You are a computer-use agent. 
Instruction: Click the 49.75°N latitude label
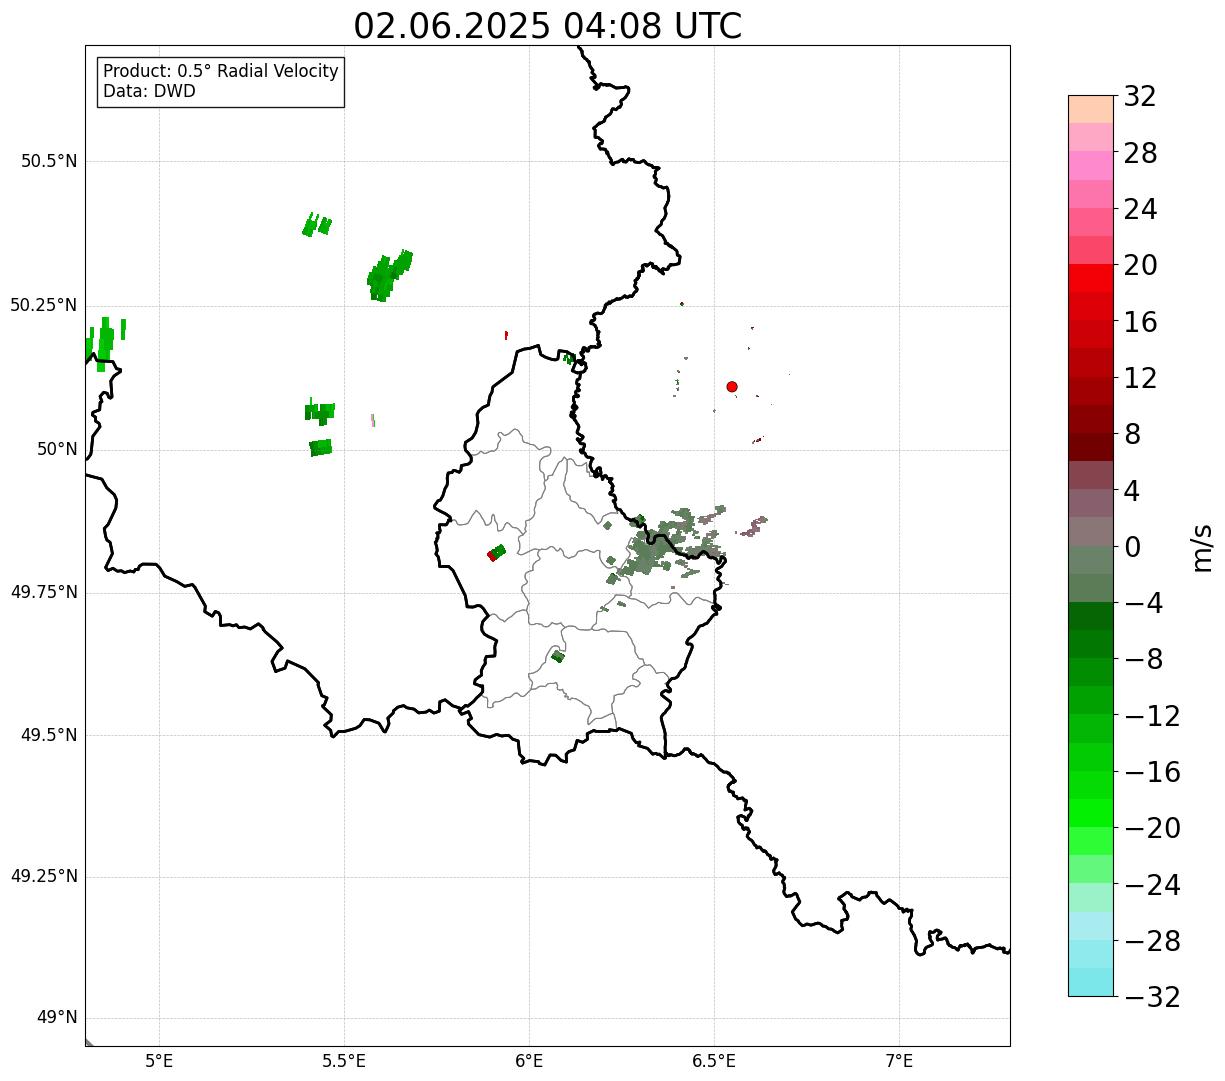(x=44, y=592)
